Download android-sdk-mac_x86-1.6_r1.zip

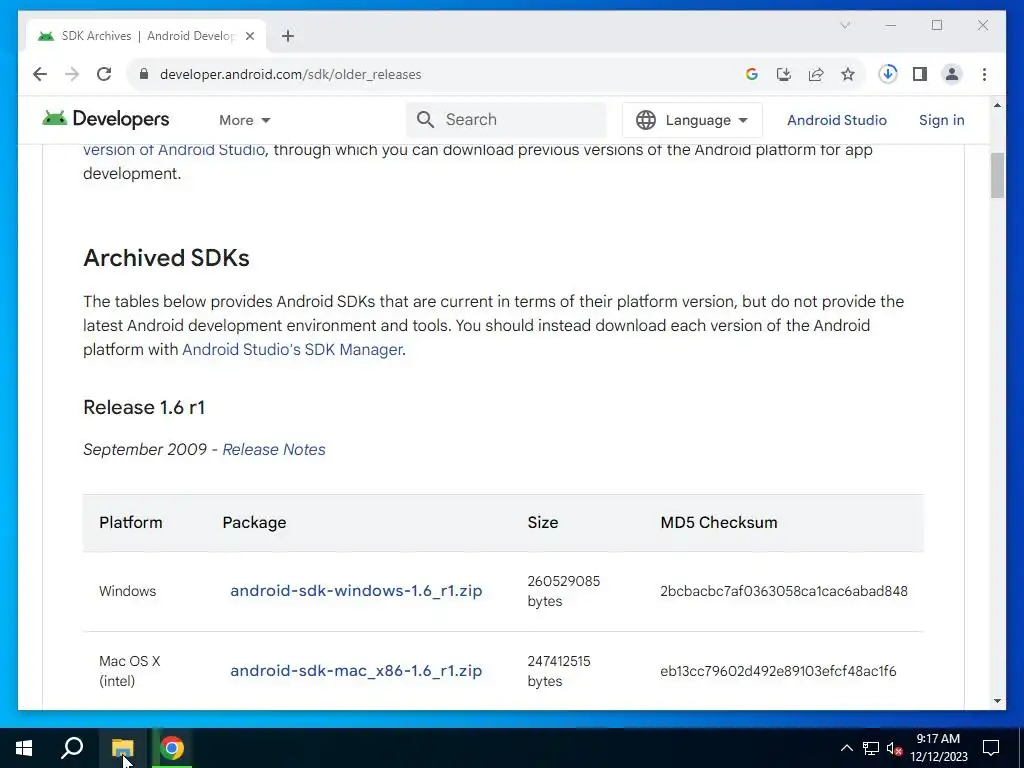[x=356, y=671]
